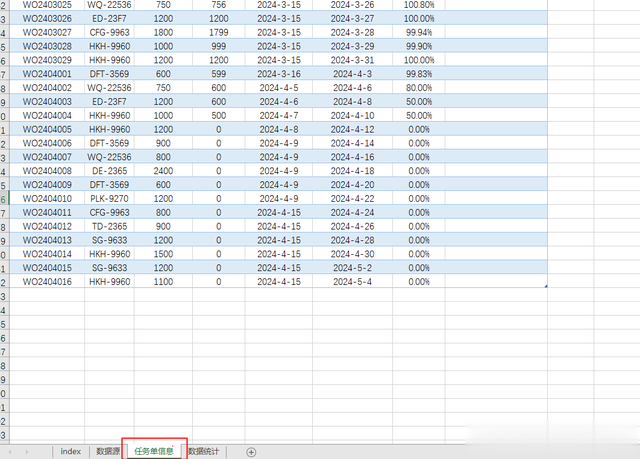
Task: Select date 2024-3-16 cell
Action: [x=279, y=74]
